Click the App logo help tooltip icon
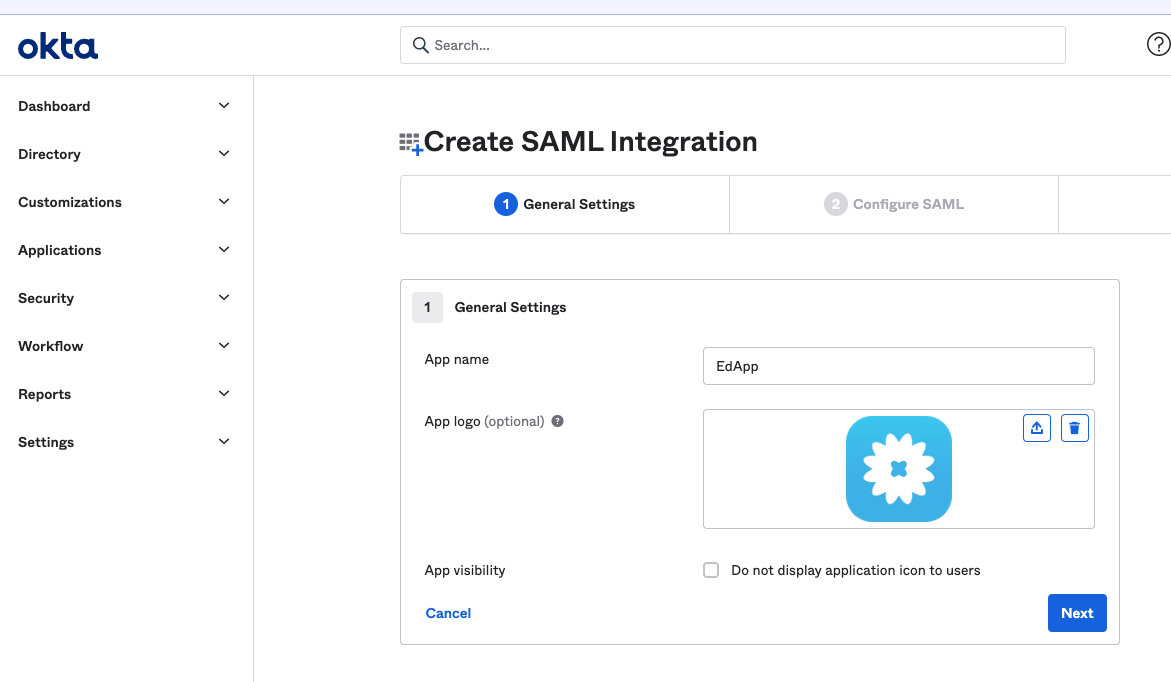Image resolution: width=1171 pixels, height=682 pixels. 557,421
